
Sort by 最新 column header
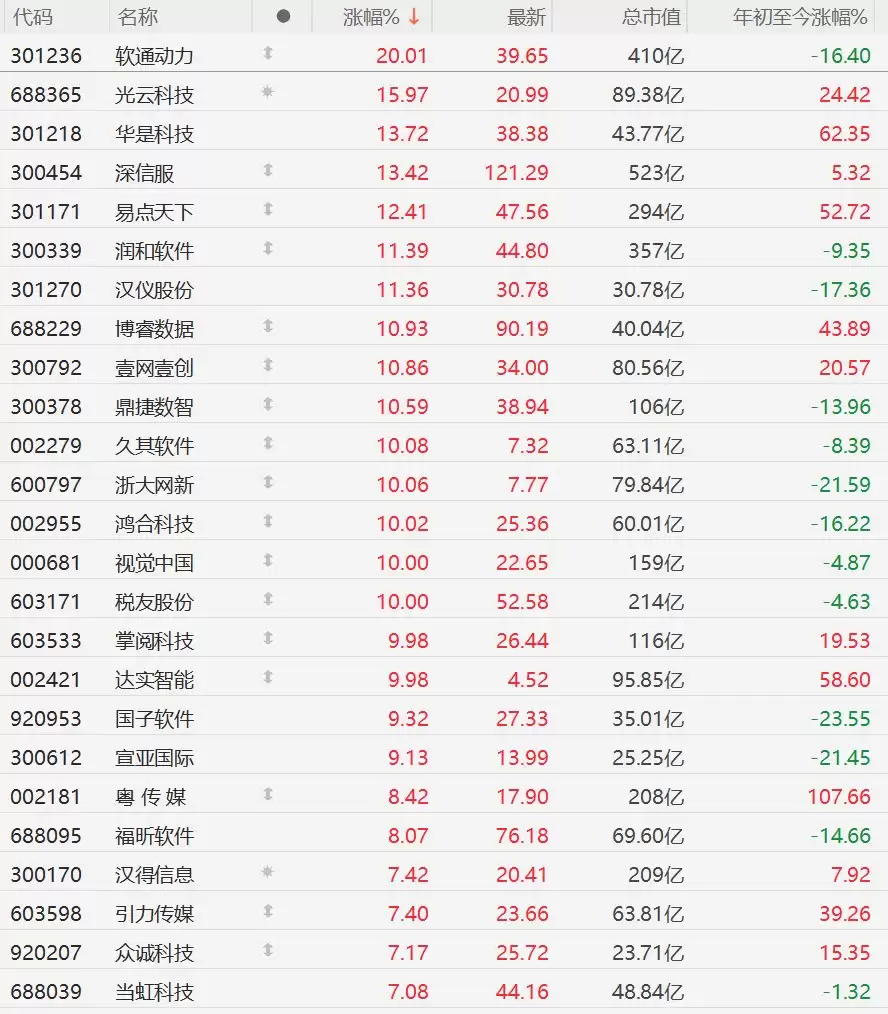tap(526, 17)
